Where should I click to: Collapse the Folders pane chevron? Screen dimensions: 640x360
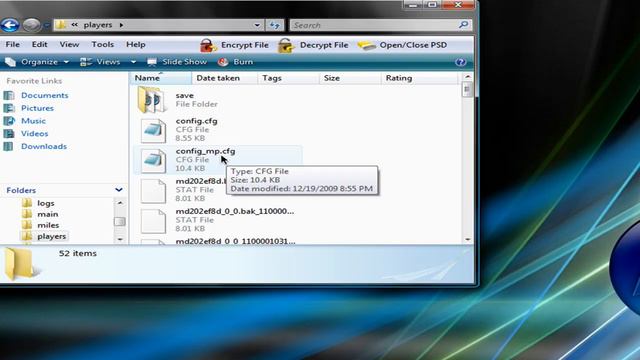pyautogui.click(x=119, y=190)
